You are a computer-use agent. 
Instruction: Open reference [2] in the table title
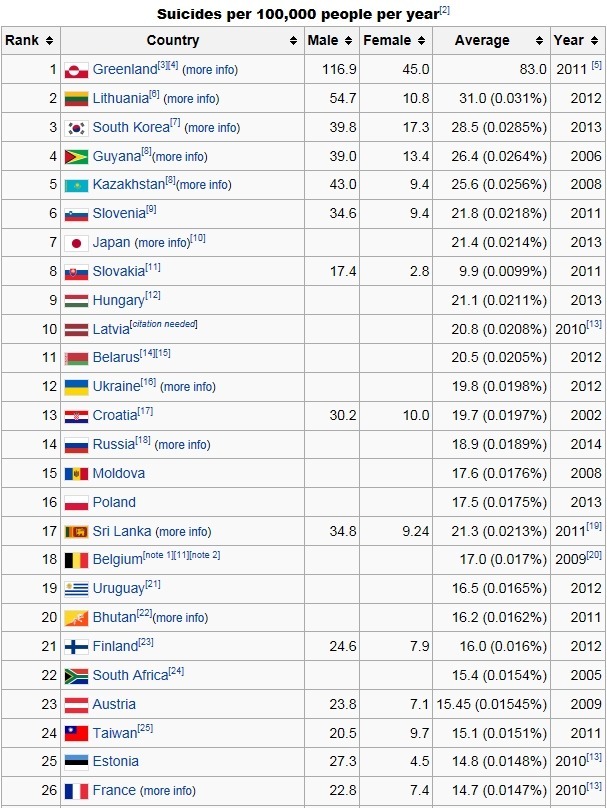[446, 11]
